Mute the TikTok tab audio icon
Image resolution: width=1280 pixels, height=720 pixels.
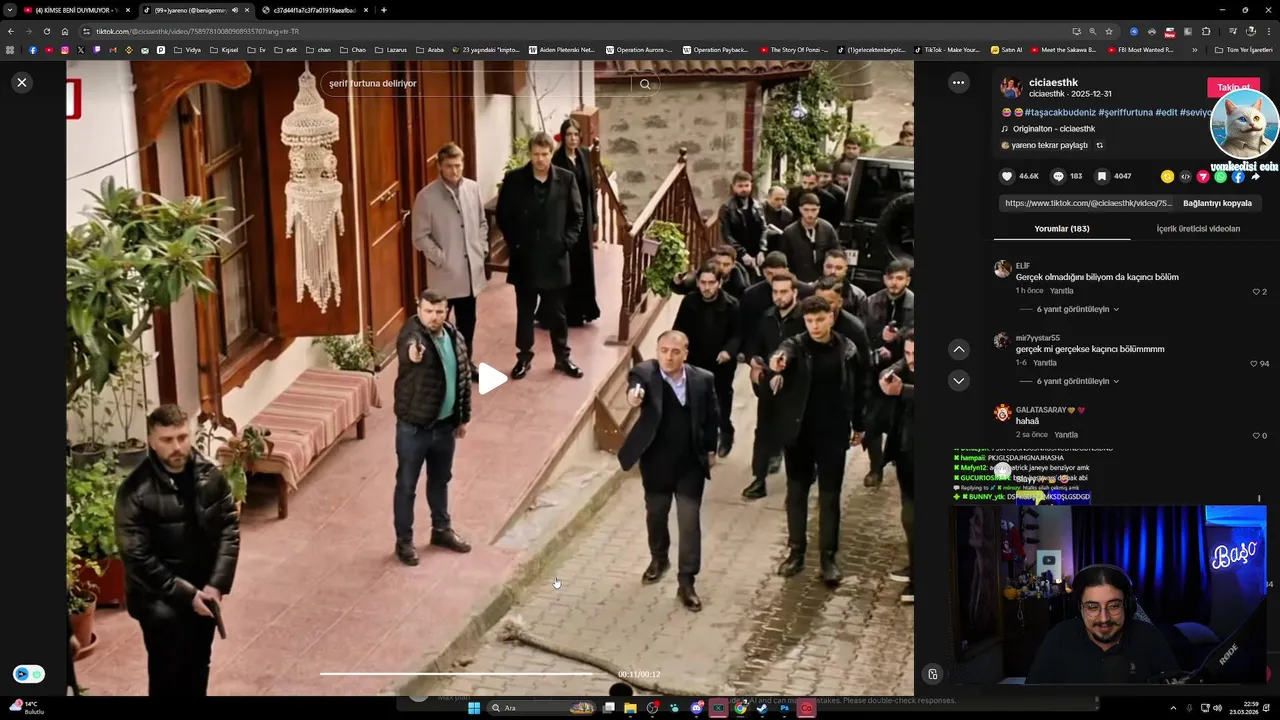[x=235, y=10]
